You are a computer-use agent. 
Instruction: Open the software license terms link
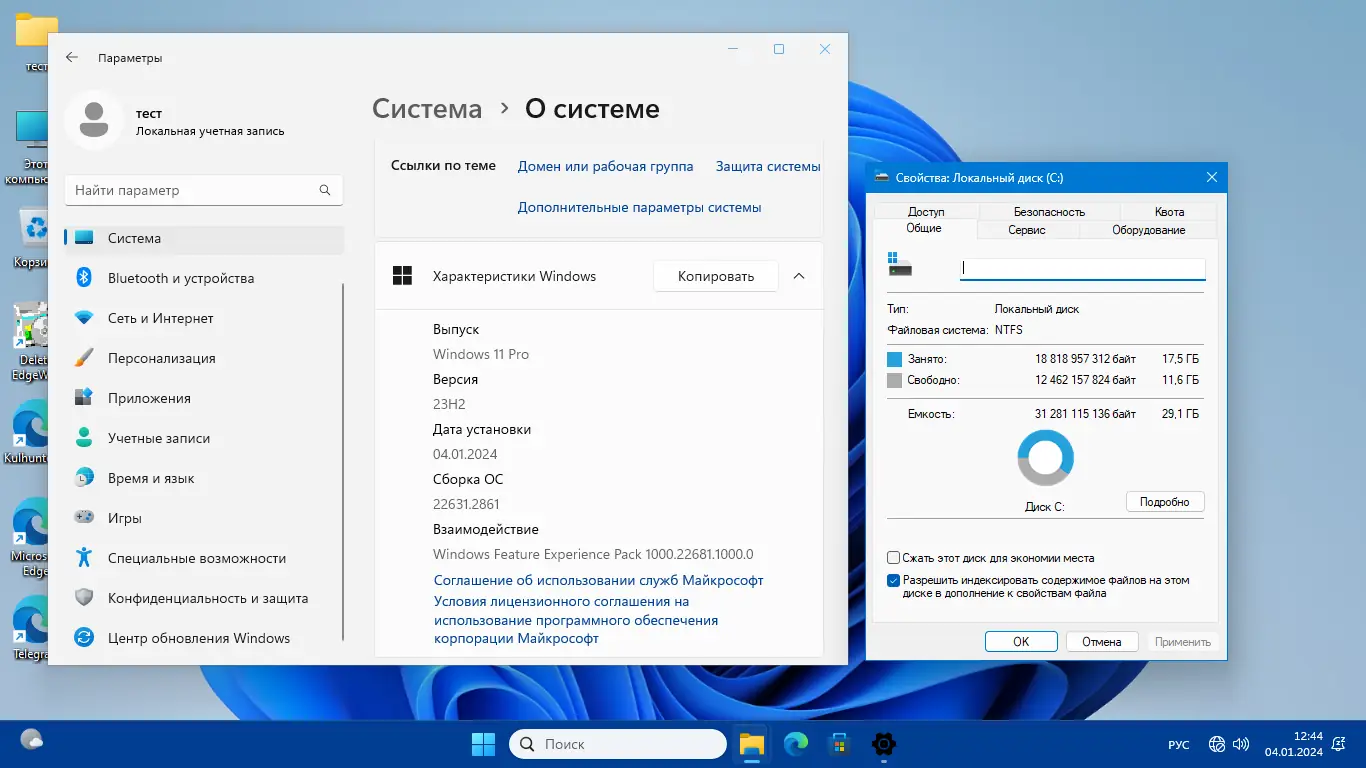[x=576, y=620]
